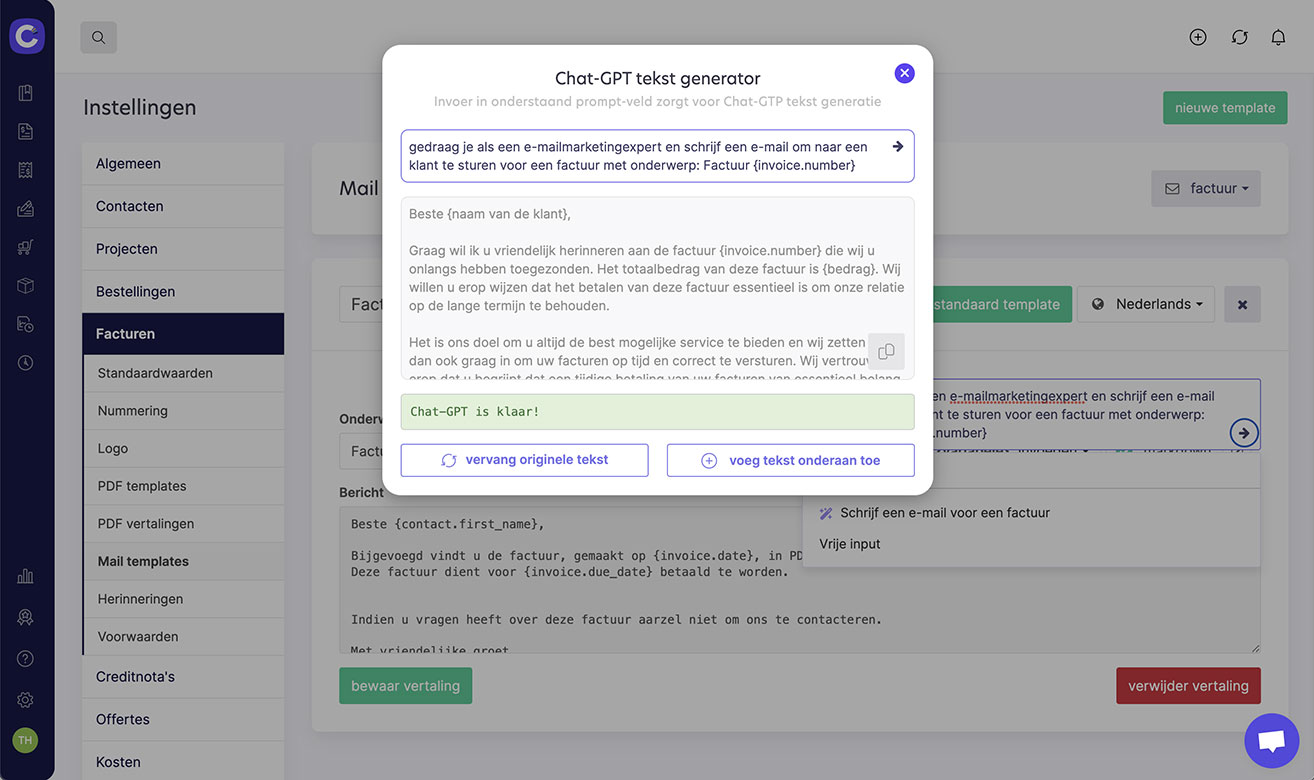Click the plus circle icon in header
1314x780 pixels.
[x=1198, y=37]
